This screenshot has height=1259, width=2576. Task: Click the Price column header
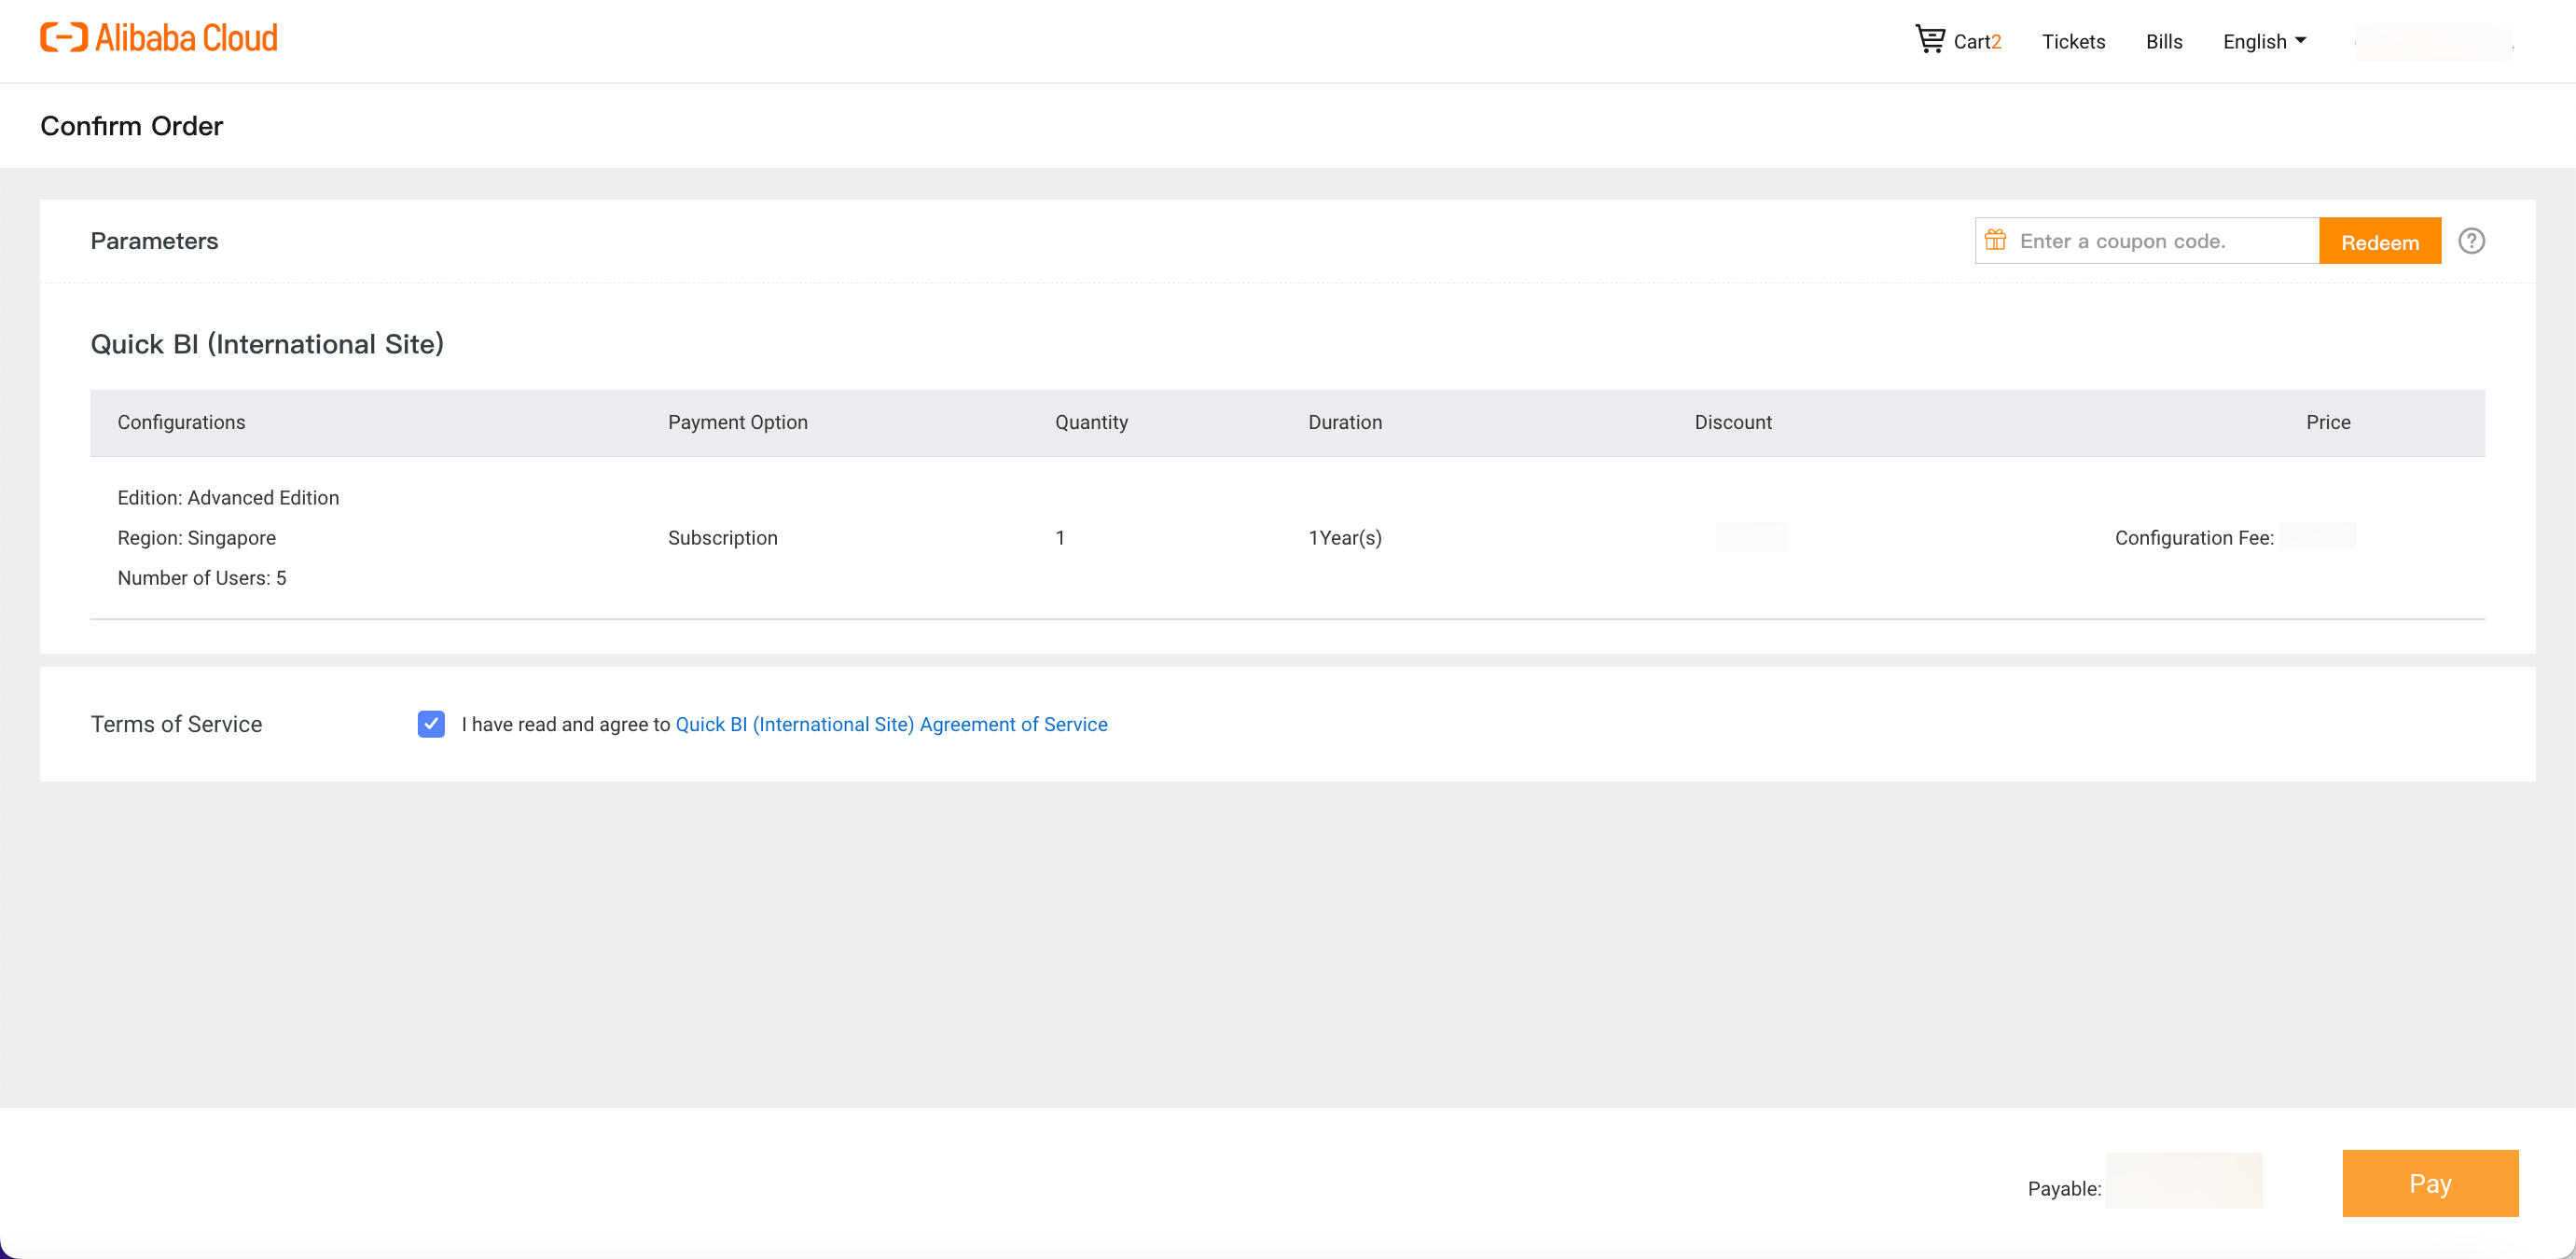pos(2327,422)
